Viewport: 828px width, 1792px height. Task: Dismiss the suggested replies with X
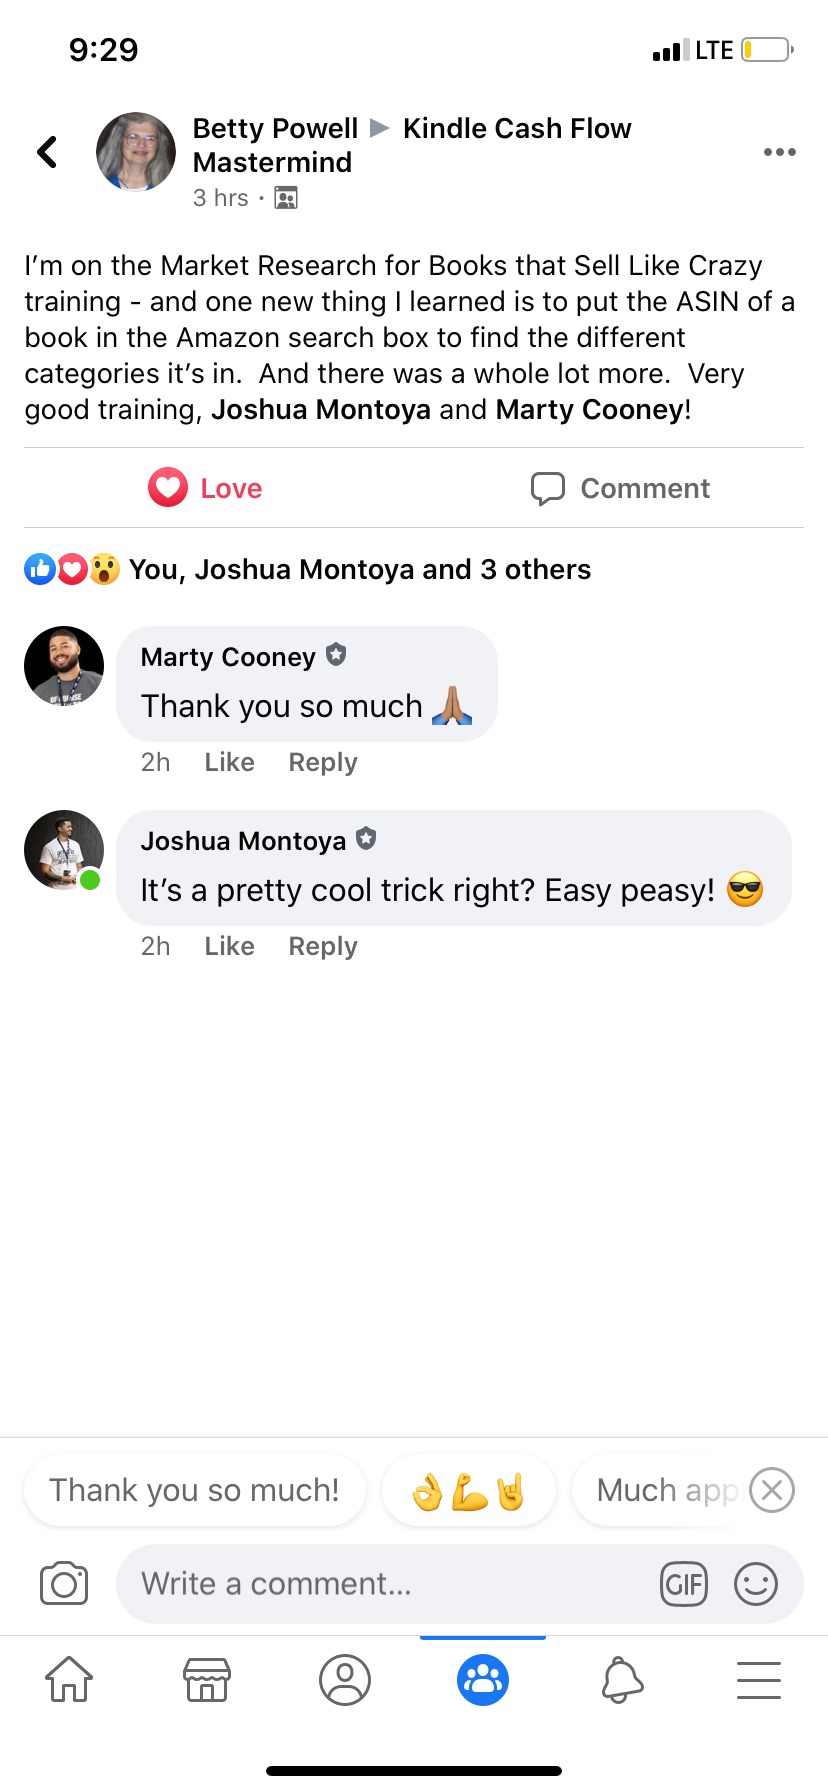pos(772,1490)
